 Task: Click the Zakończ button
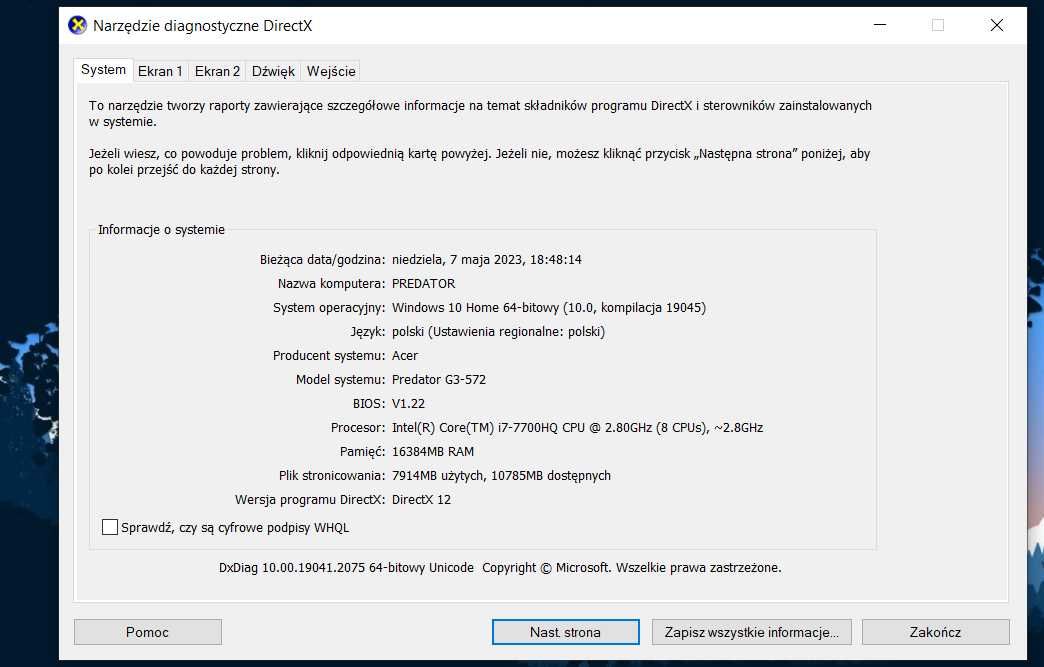click(935, 632)
